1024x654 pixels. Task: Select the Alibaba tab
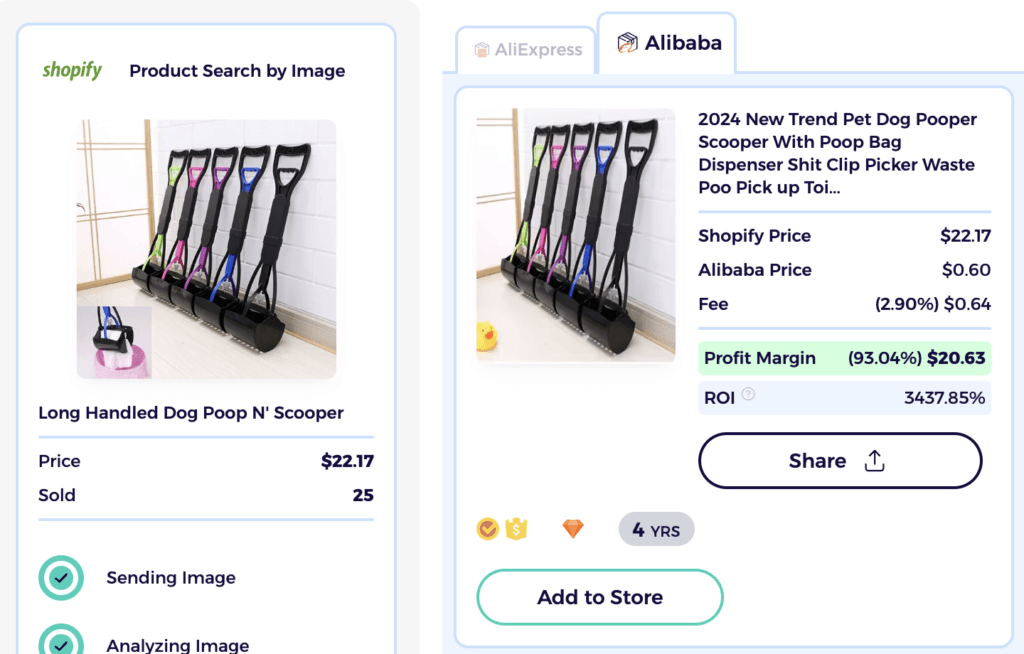[x=666, y=42]
